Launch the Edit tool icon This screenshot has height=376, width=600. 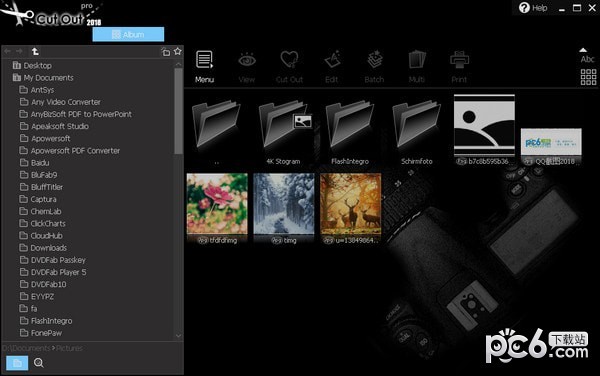coord(332,66)
